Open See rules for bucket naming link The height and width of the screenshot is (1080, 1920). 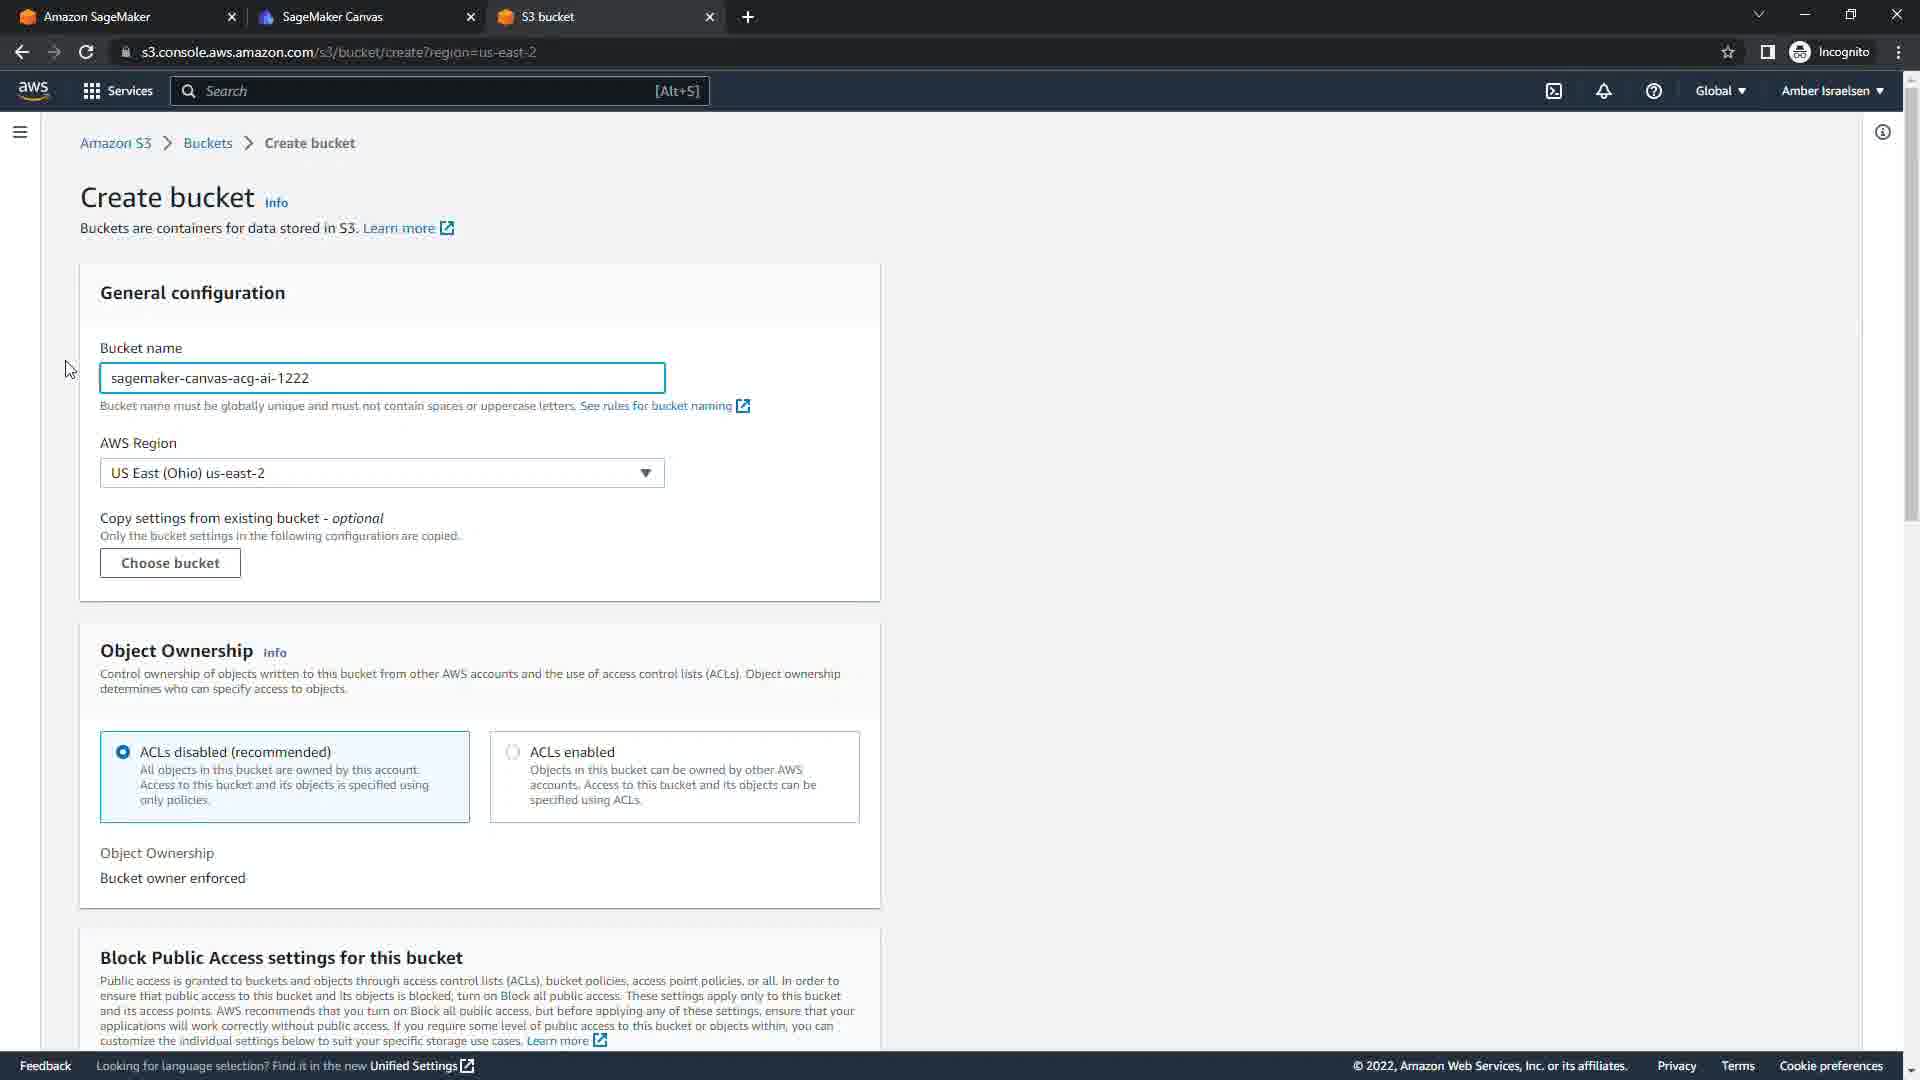[656, 406]
